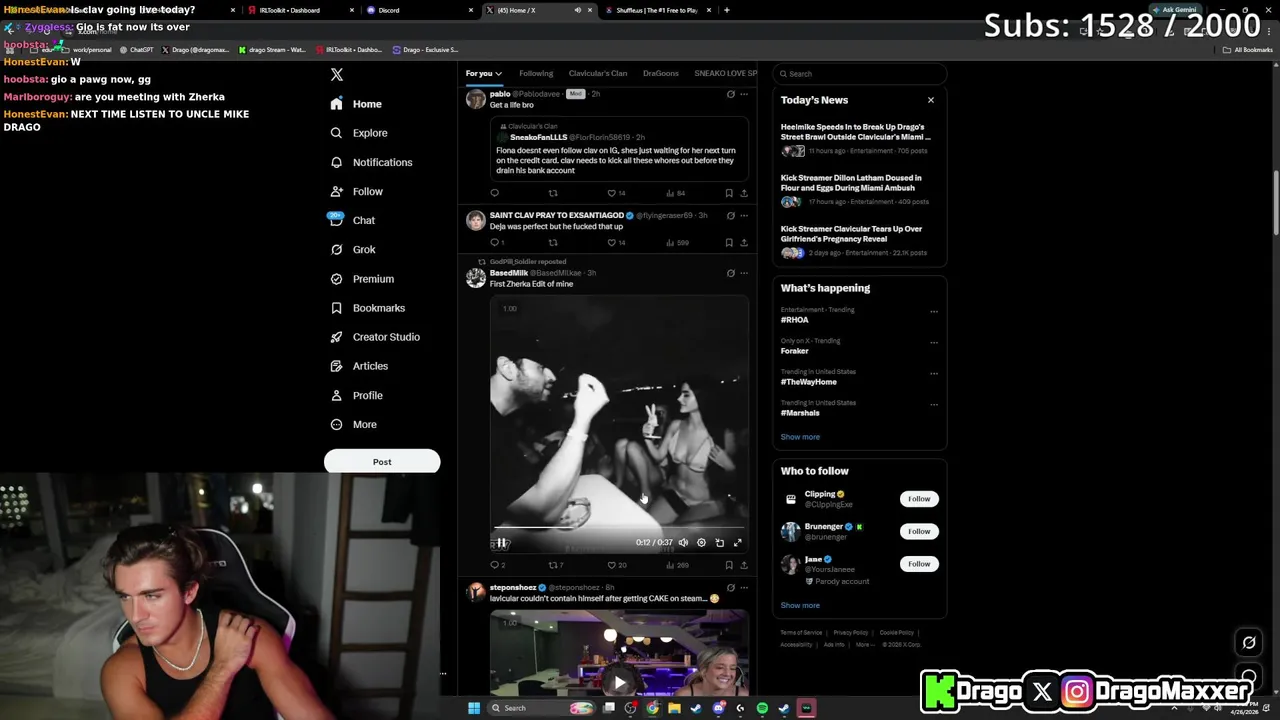Open more options on pablo's post
1280x720 pixels.
tap(744, 94)
